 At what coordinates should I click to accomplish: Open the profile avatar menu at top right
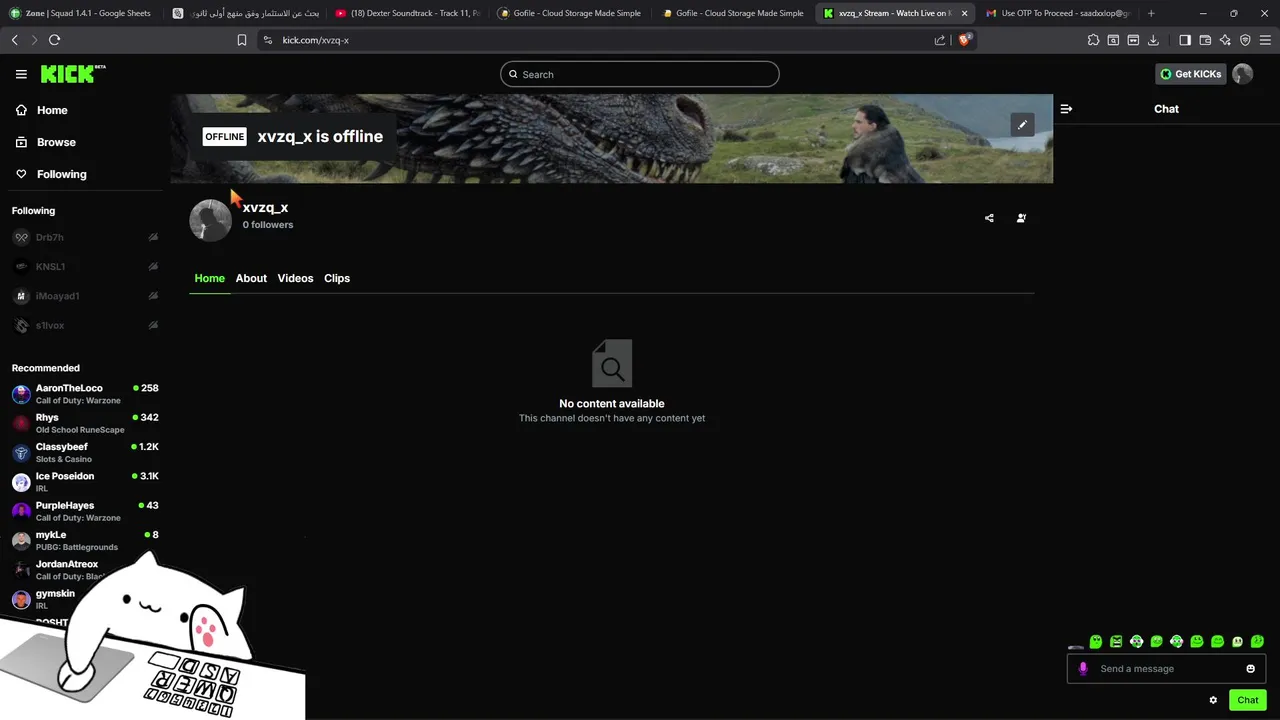tap(1243, 74)
